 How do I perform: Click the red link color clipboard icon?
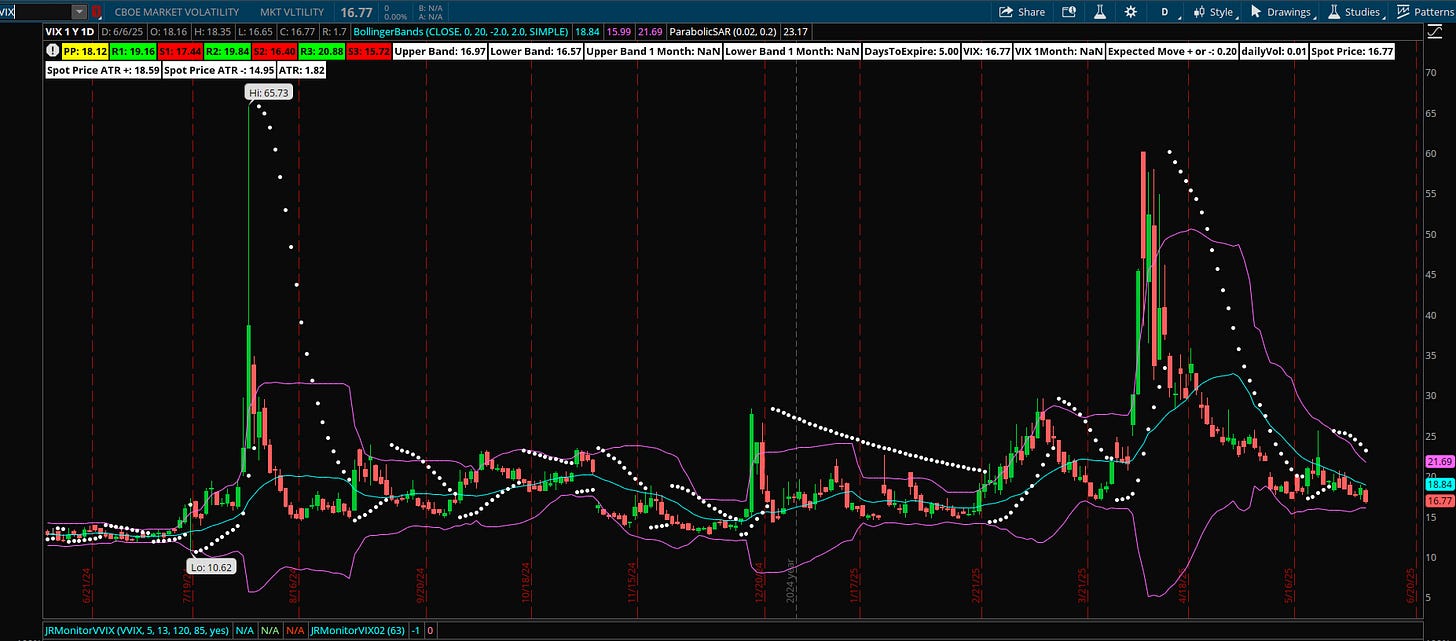(96, 12)
